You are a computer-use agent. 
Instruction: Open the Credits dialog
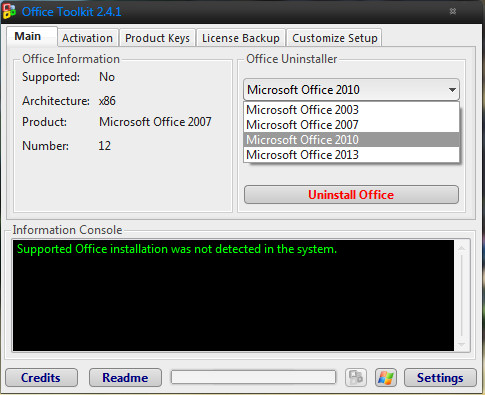(41, 378)
